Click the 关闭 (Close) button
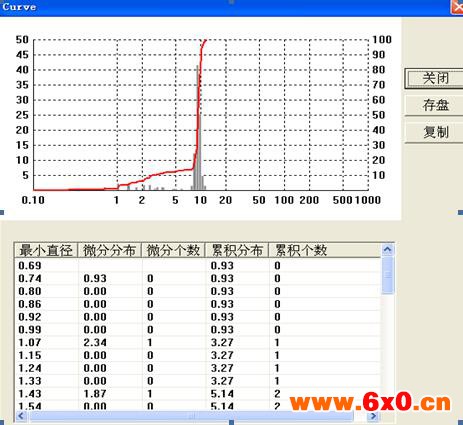 click(434, 79)
